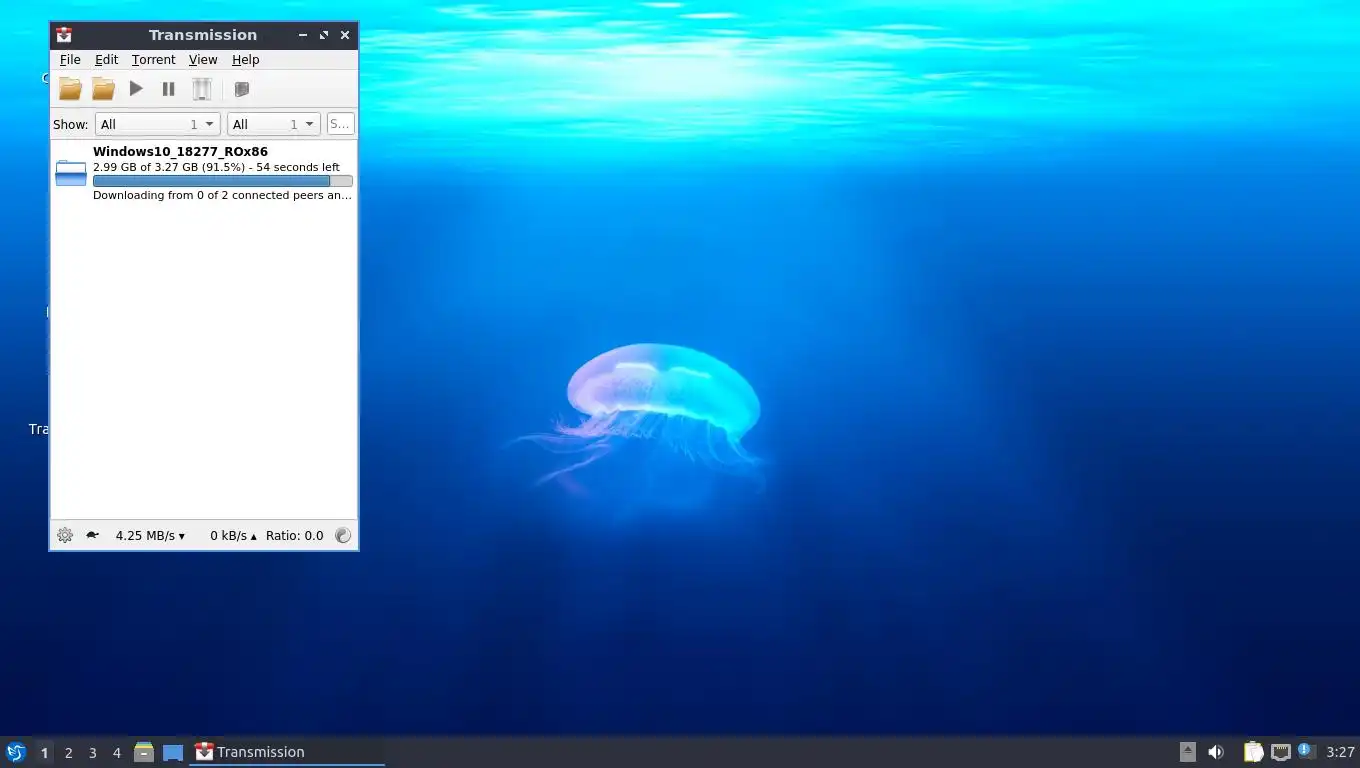Open the Torrent menu

pyautogui.click(x=153, y=60)
